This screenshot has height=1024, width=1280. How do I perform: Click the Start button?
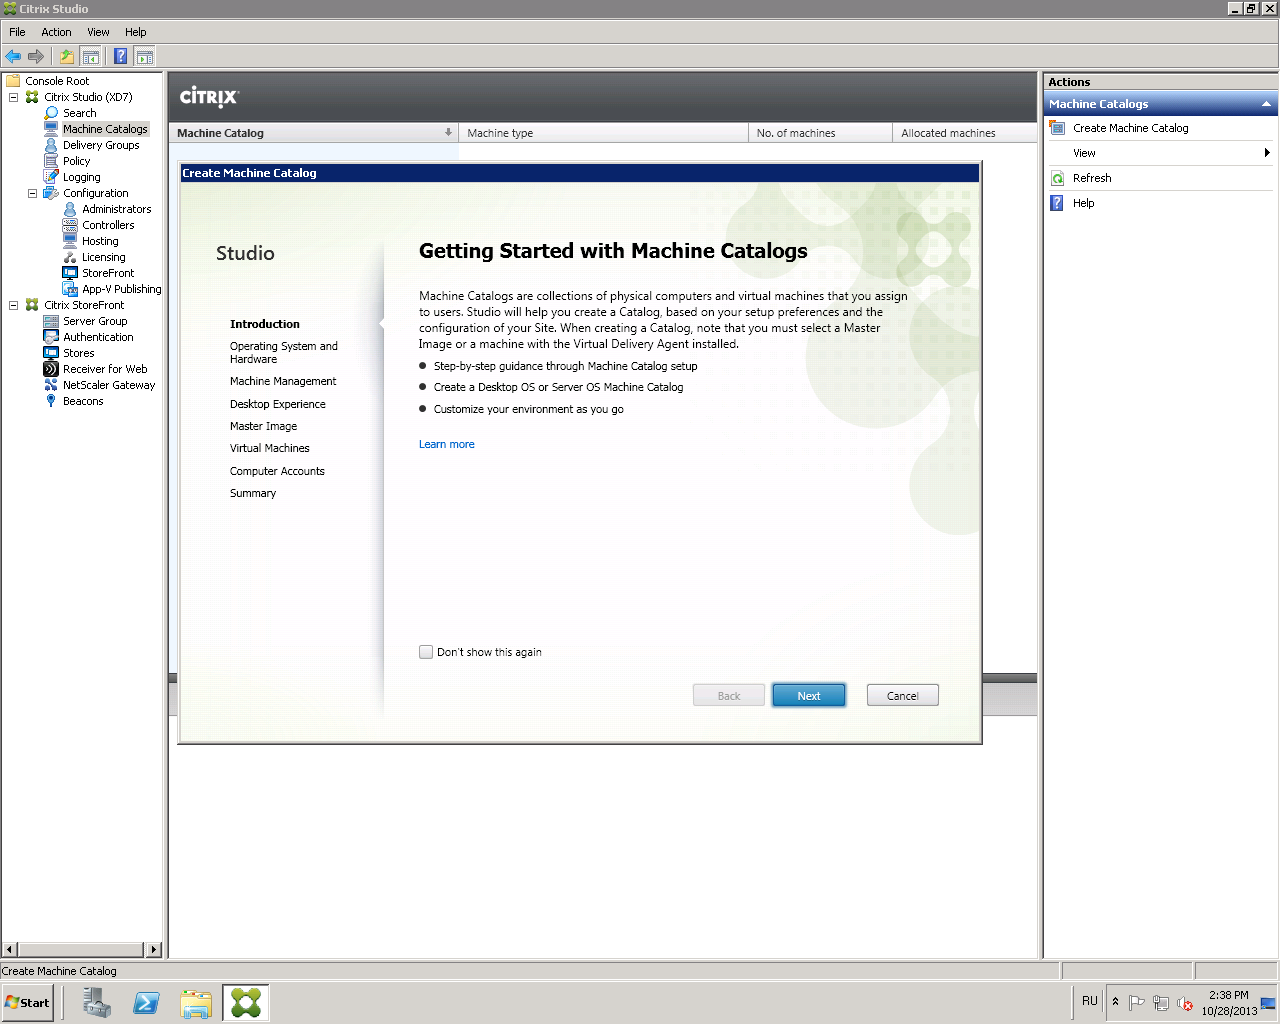27,1002
